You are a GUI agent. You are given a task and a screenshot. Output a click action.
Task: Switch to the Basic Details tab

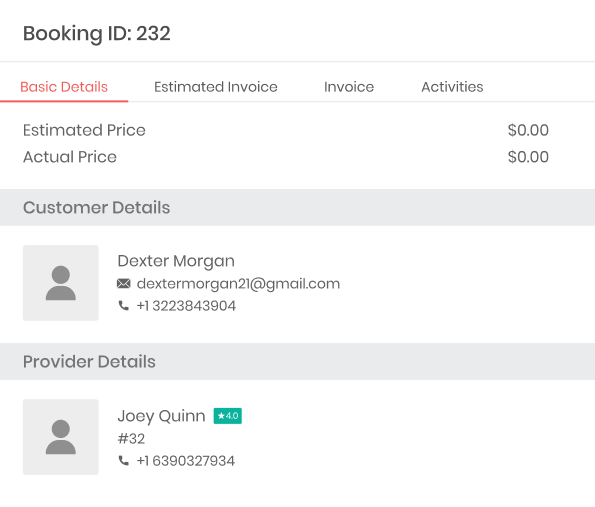[x=64, y=87]
